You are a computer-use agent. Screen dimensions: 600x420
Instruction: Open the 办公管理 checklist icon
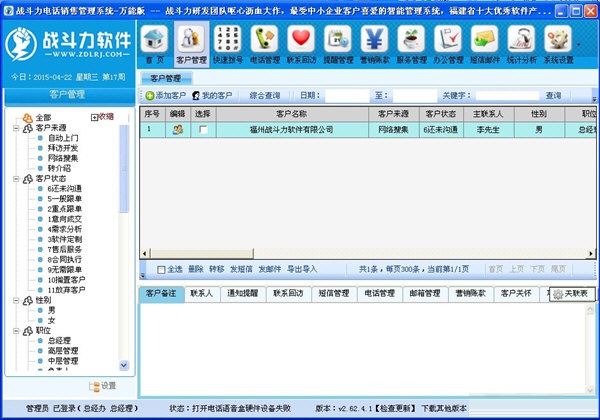[448, 39]
